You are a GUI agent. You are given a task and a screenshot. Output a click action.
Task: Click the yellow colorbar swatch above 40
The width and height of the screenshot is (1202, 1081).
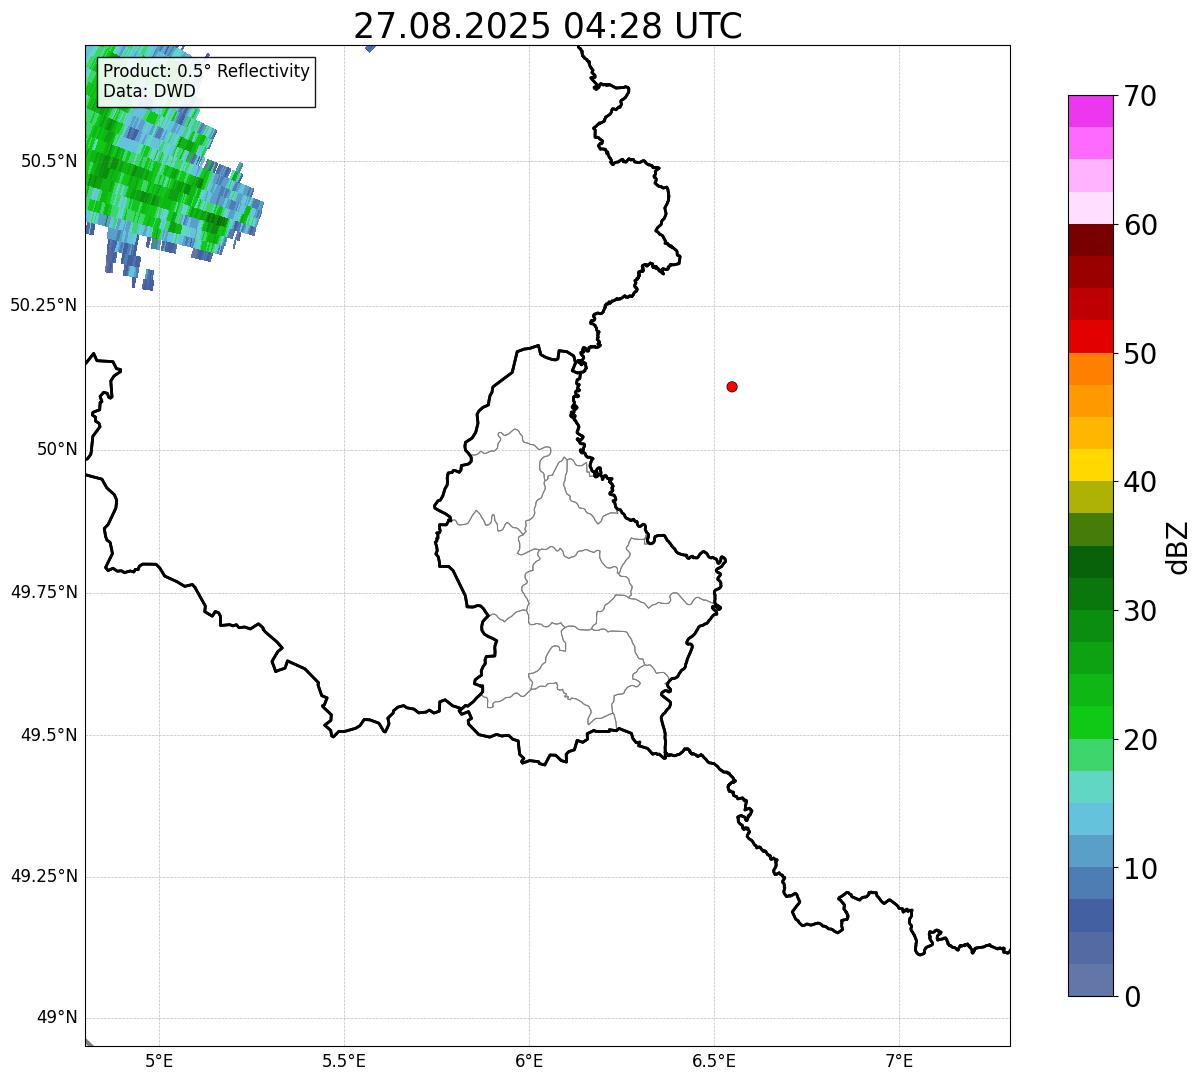pos(1091,465)
